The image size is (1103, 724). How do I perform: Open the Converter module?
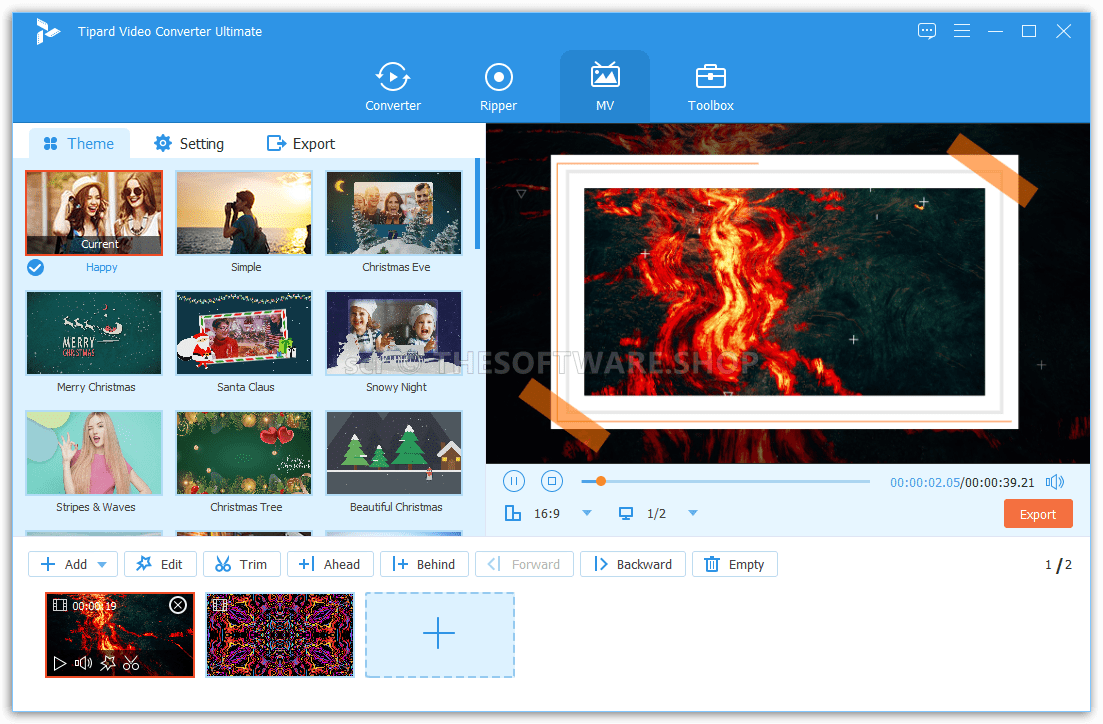point(393,87)
